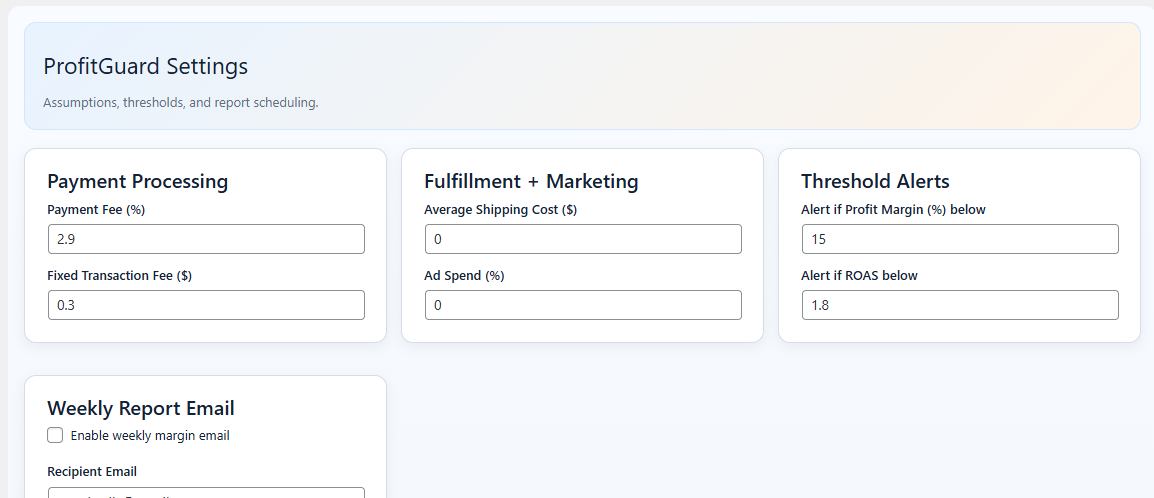Click the 'Payment Fee (%)' label text
1154x498 pixels.
click(96, 210)
